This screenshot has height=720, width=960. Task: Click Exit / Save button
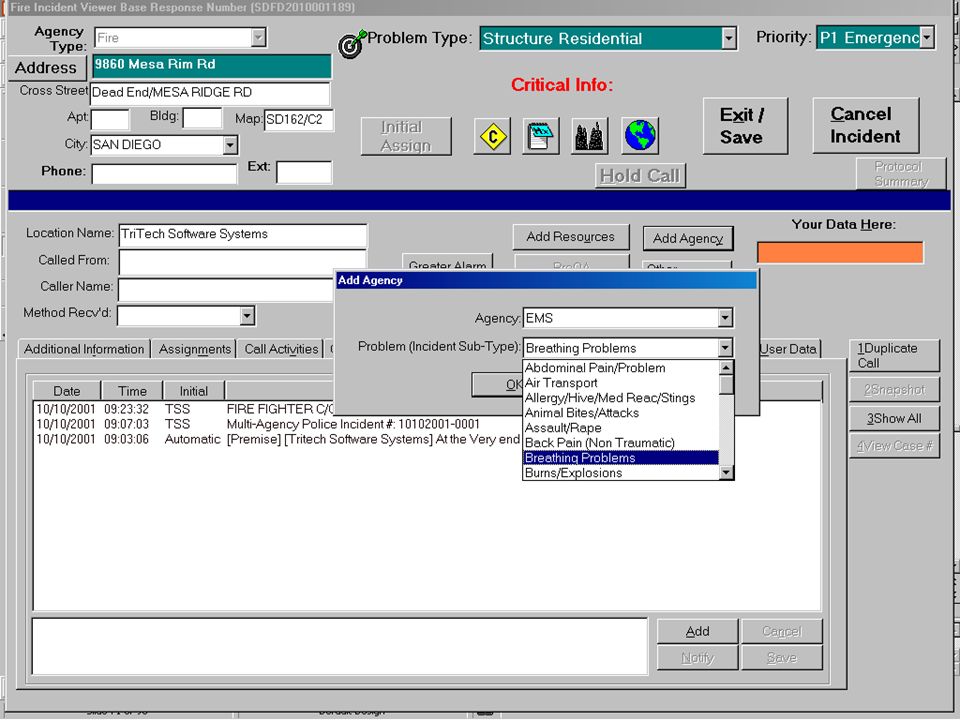(744, 126)
